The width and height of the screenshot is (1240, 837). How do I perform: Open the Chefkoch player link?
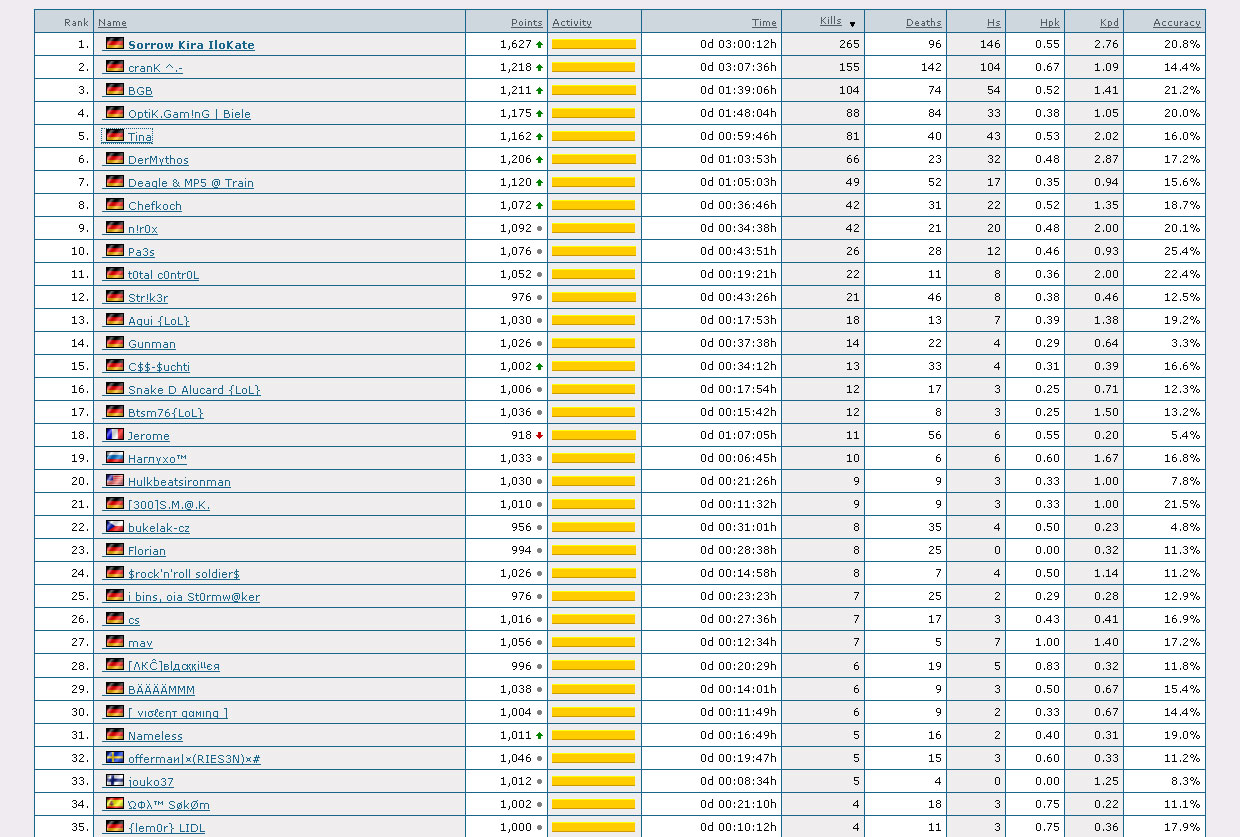155,206
